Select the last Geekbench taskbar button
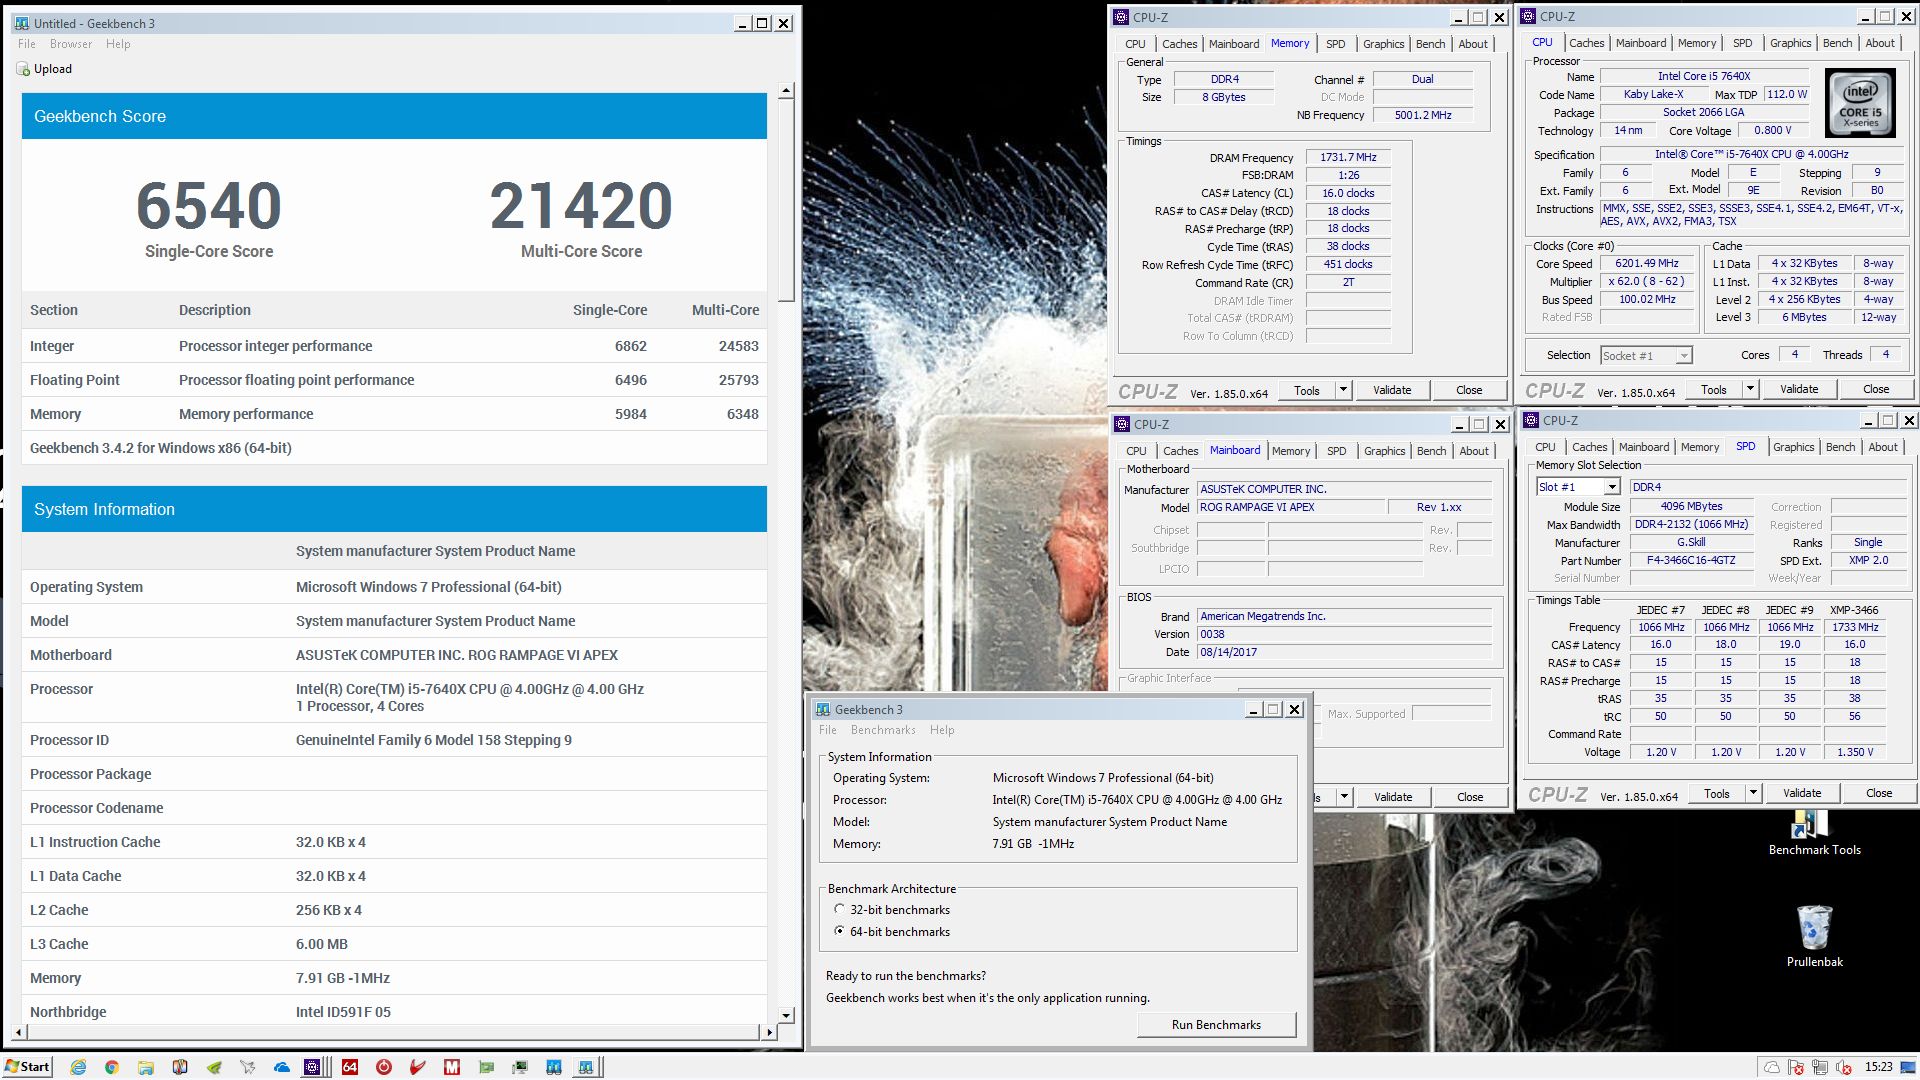Screen dimensions: 1920x1080 [x=586, y=1067]
